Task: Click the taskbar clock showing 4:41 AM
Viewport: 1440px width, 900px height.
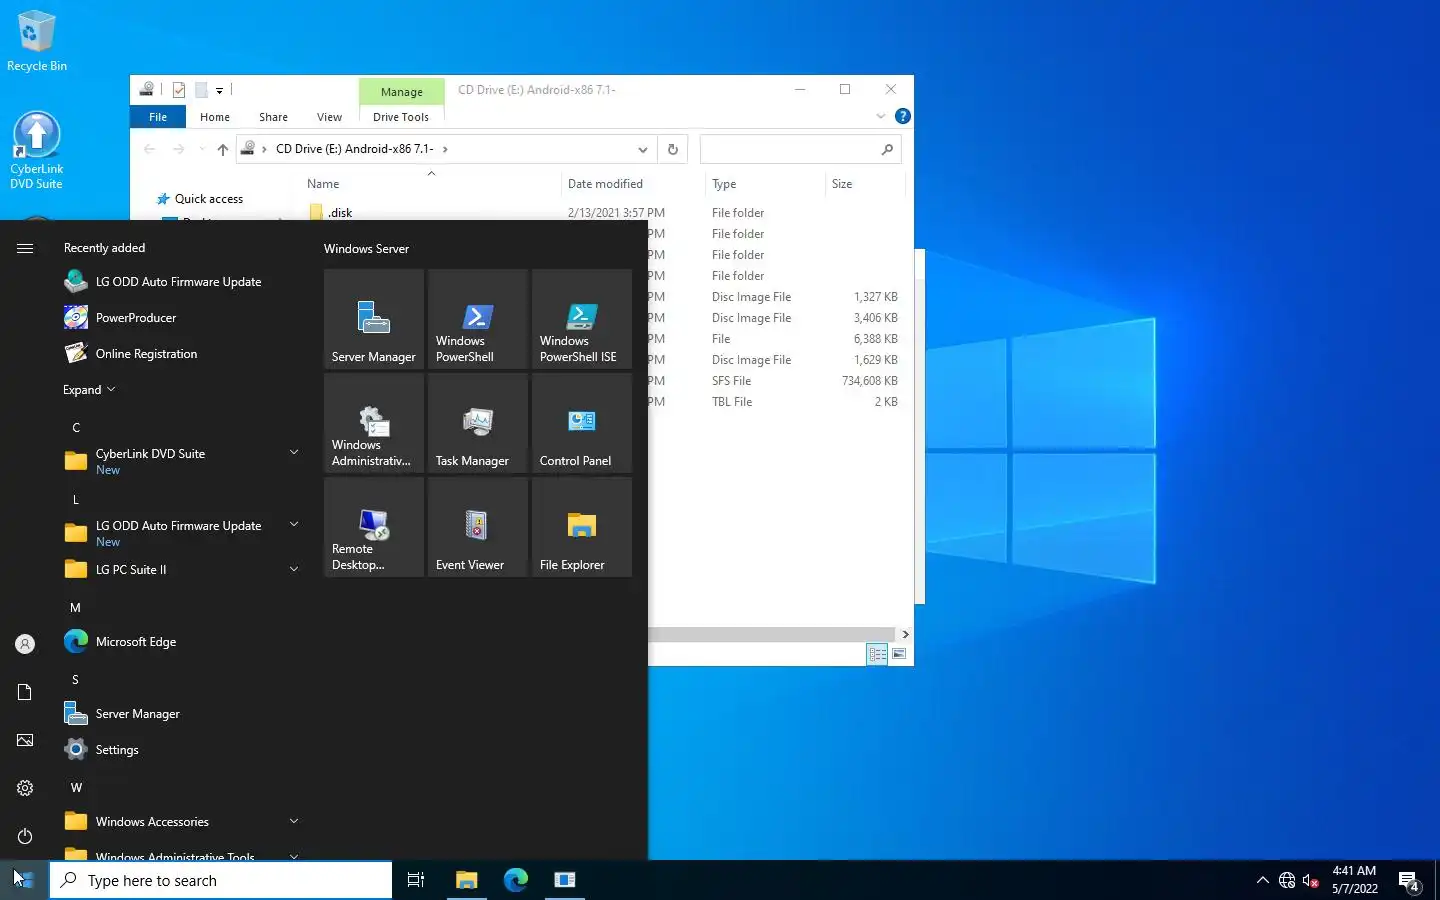Action: click(x=1354, y=880)
